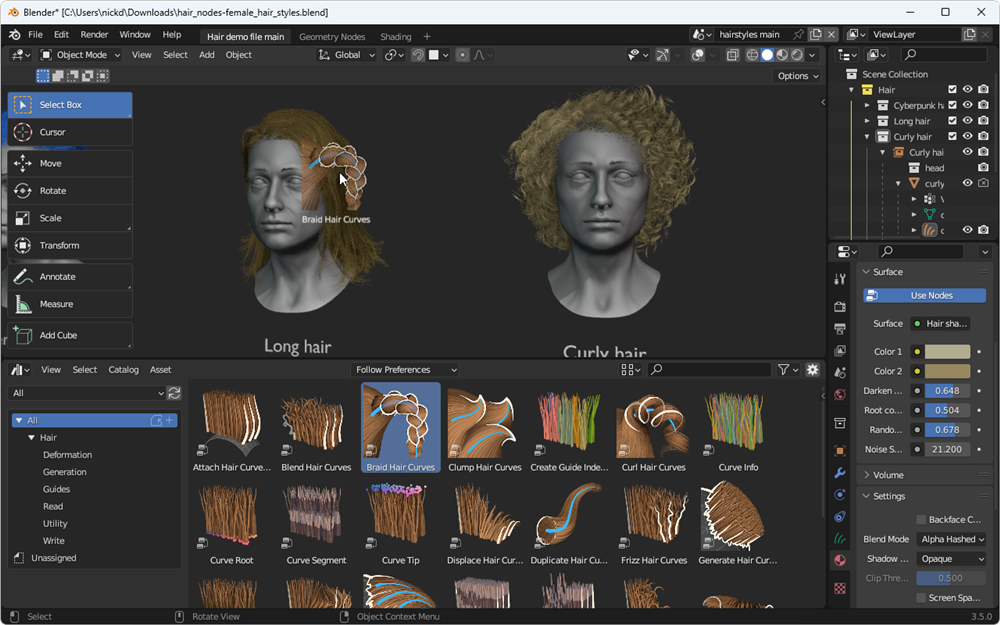Open asset browser settings gear icon
This screenshot has width=1000, height=625.
[x=812, y=370]
